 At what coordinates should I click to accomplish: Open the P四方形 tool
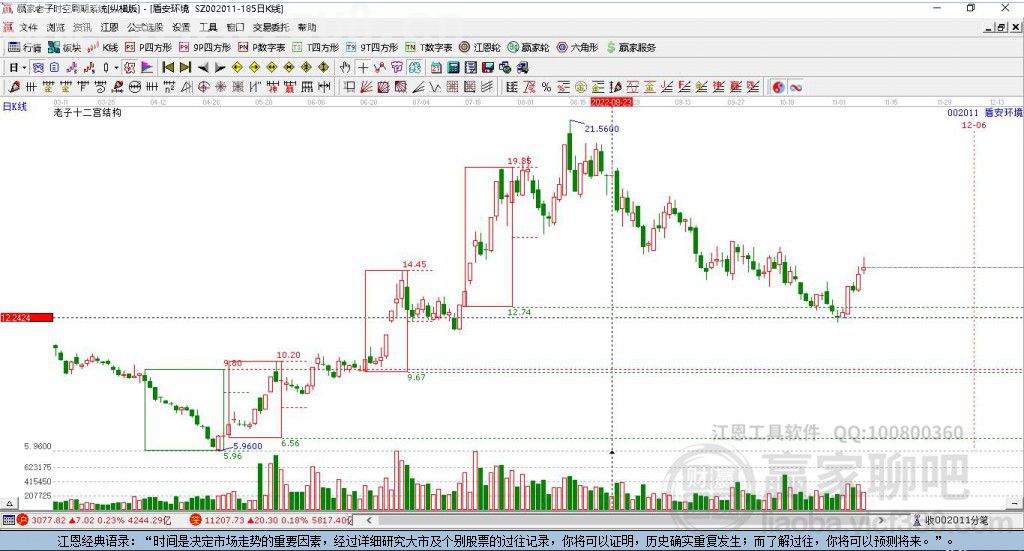click(x=148, y=48)
